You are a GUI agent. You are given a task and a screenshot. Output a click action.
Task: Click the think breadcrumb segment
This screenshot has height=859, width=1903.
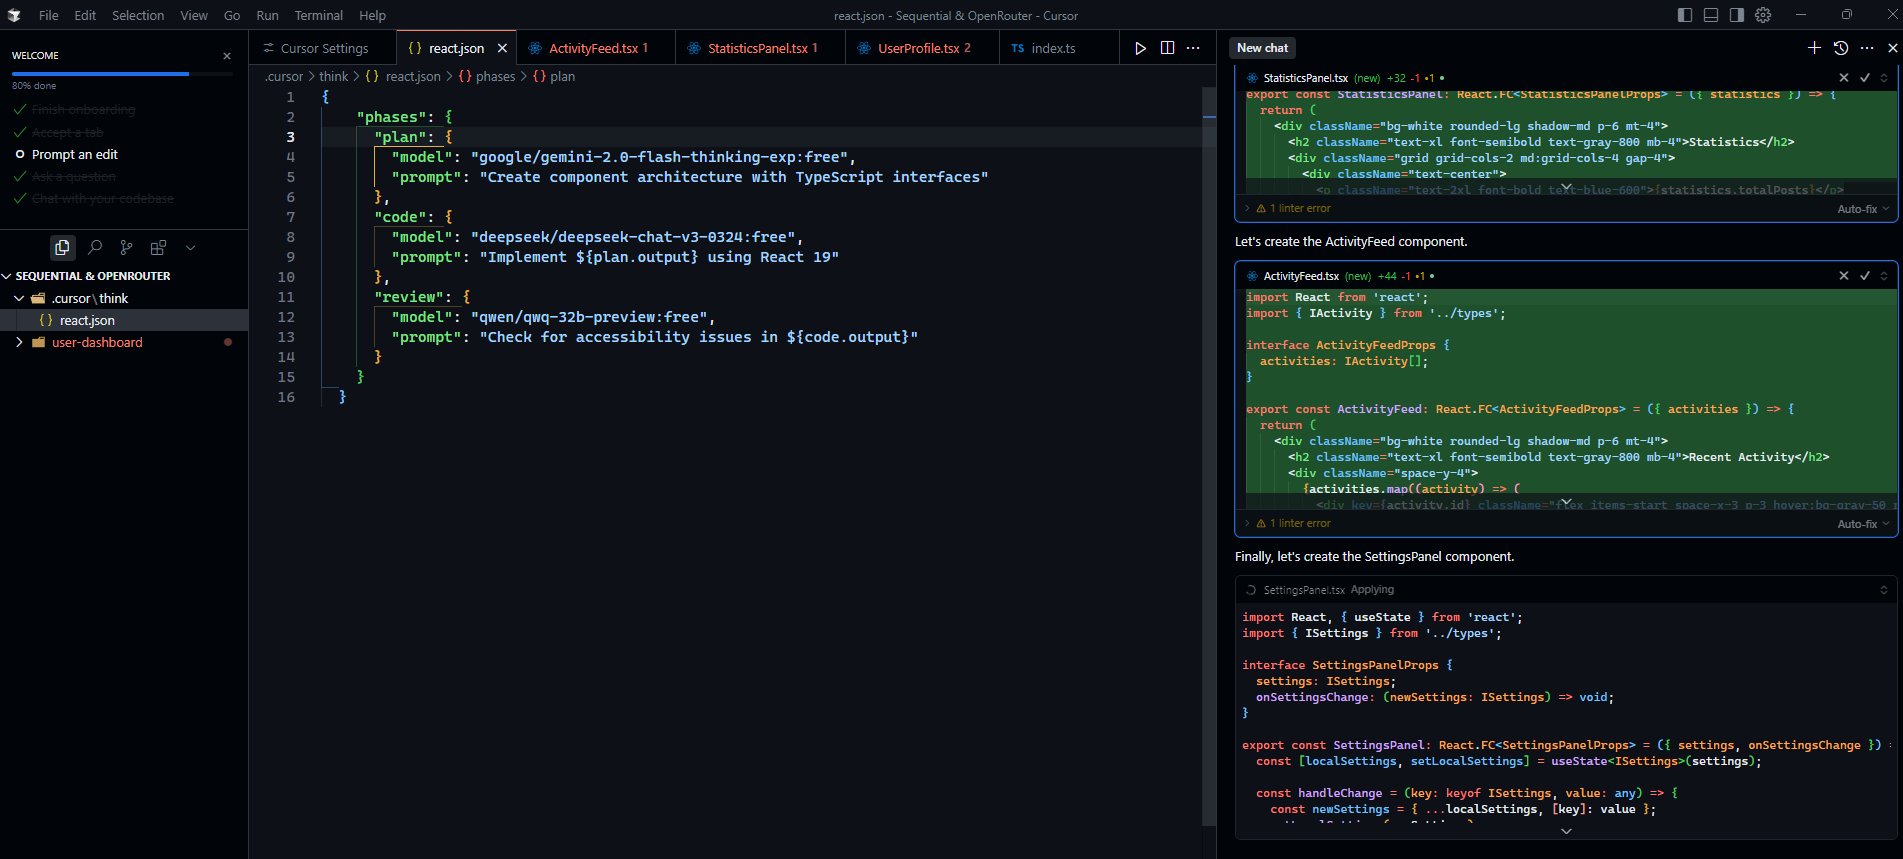tap(334, 76)
